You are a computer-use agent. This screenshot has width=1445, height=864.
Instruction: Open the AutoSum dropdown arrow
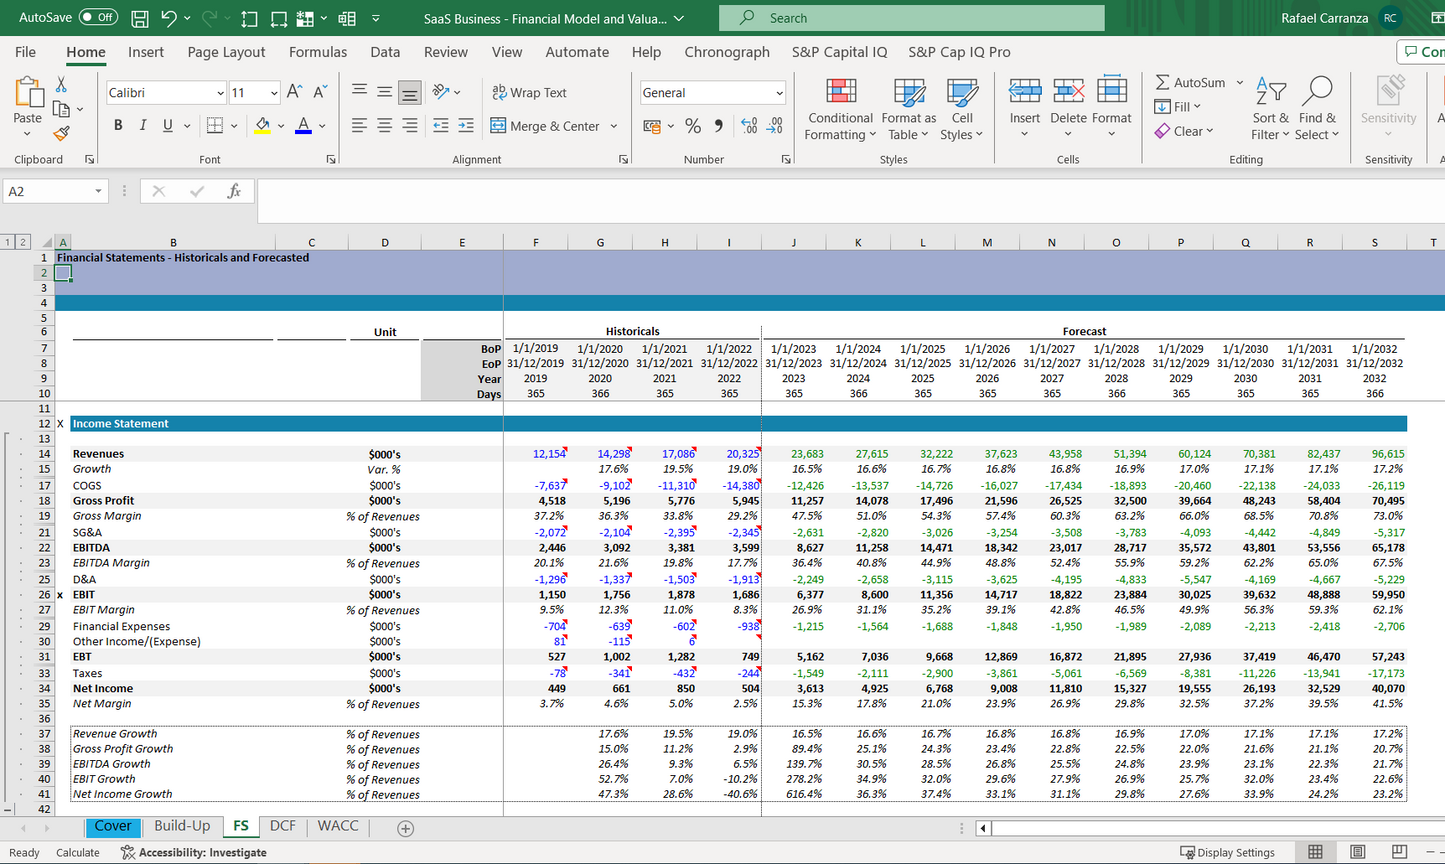(1240, 82)
